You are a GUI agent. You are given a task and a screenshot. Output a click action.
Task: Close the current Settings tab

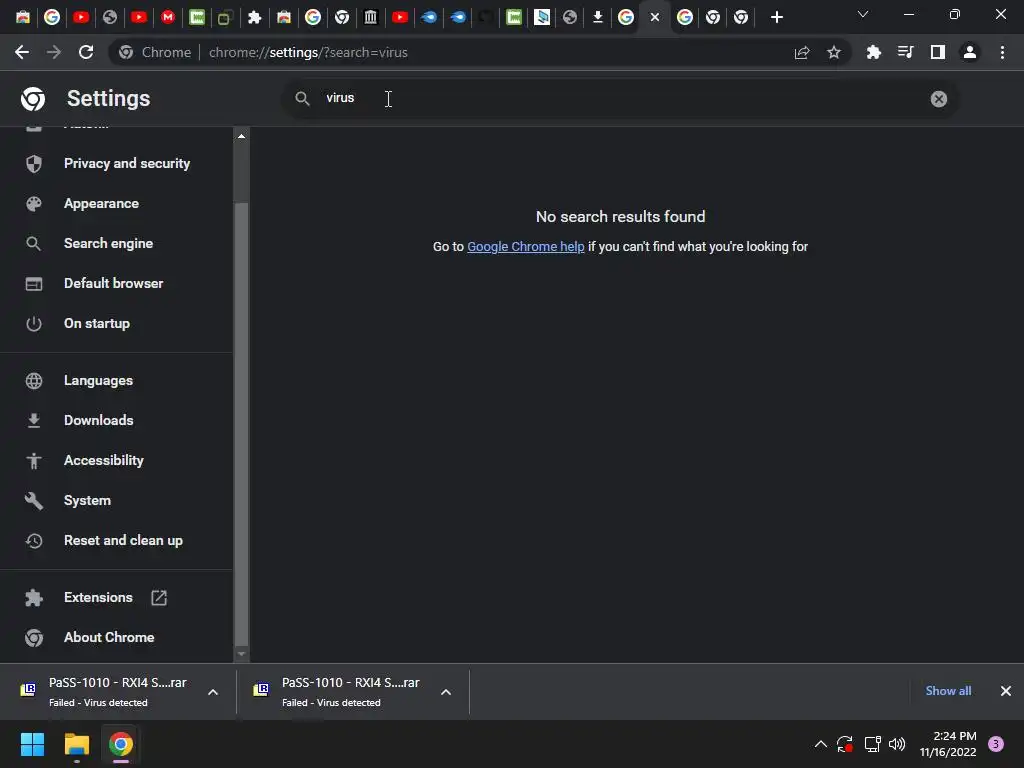(655, 18)
